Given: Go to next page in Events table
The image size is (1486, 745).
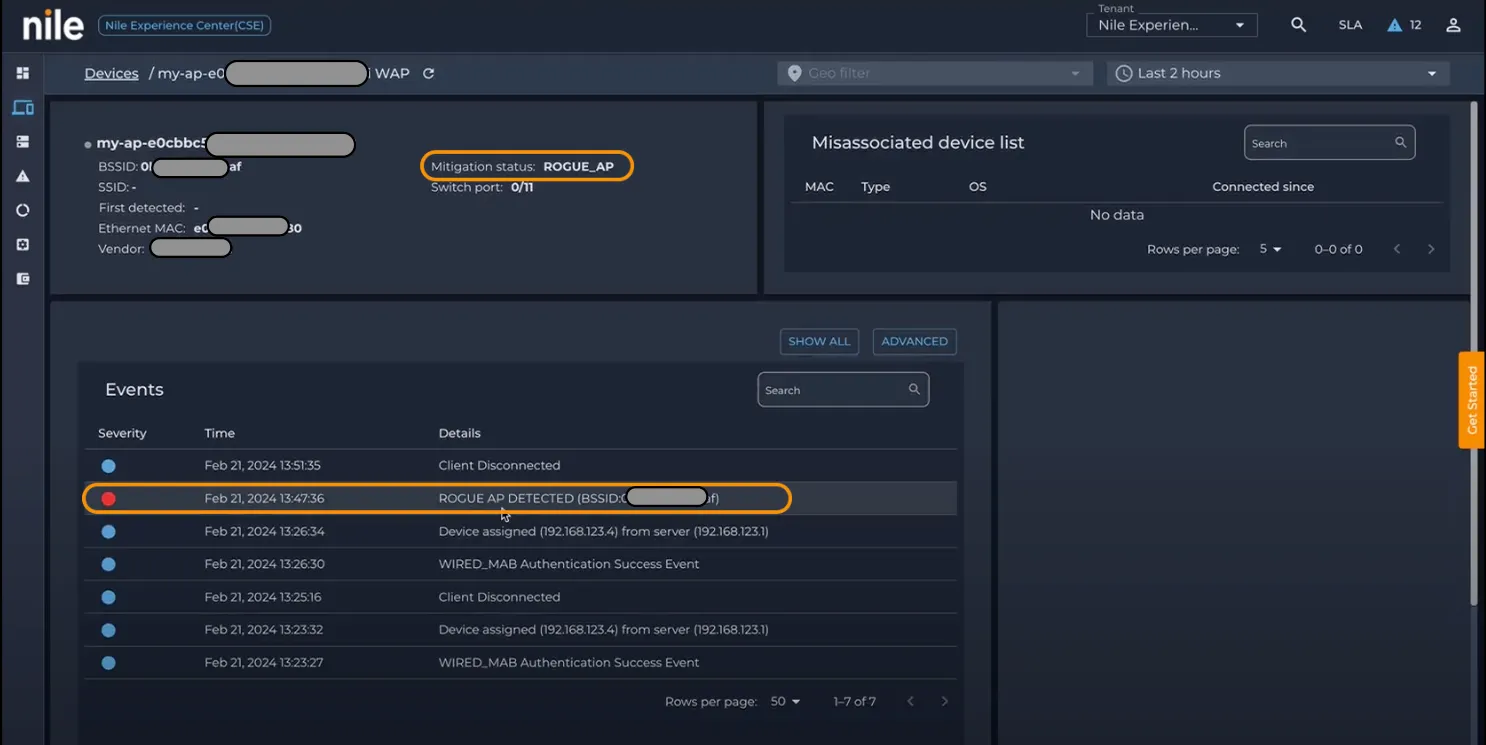Looking at the screenshot, I should pos(944,701).
